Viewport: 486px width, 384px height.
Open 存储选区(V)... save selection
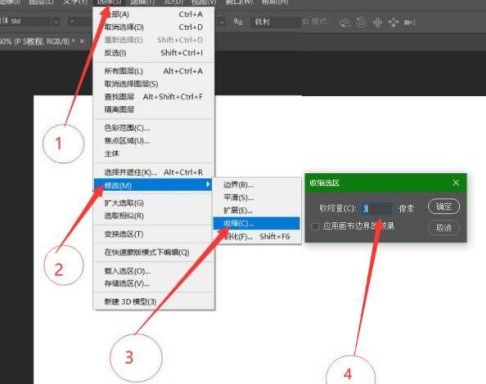pos(153,284)
